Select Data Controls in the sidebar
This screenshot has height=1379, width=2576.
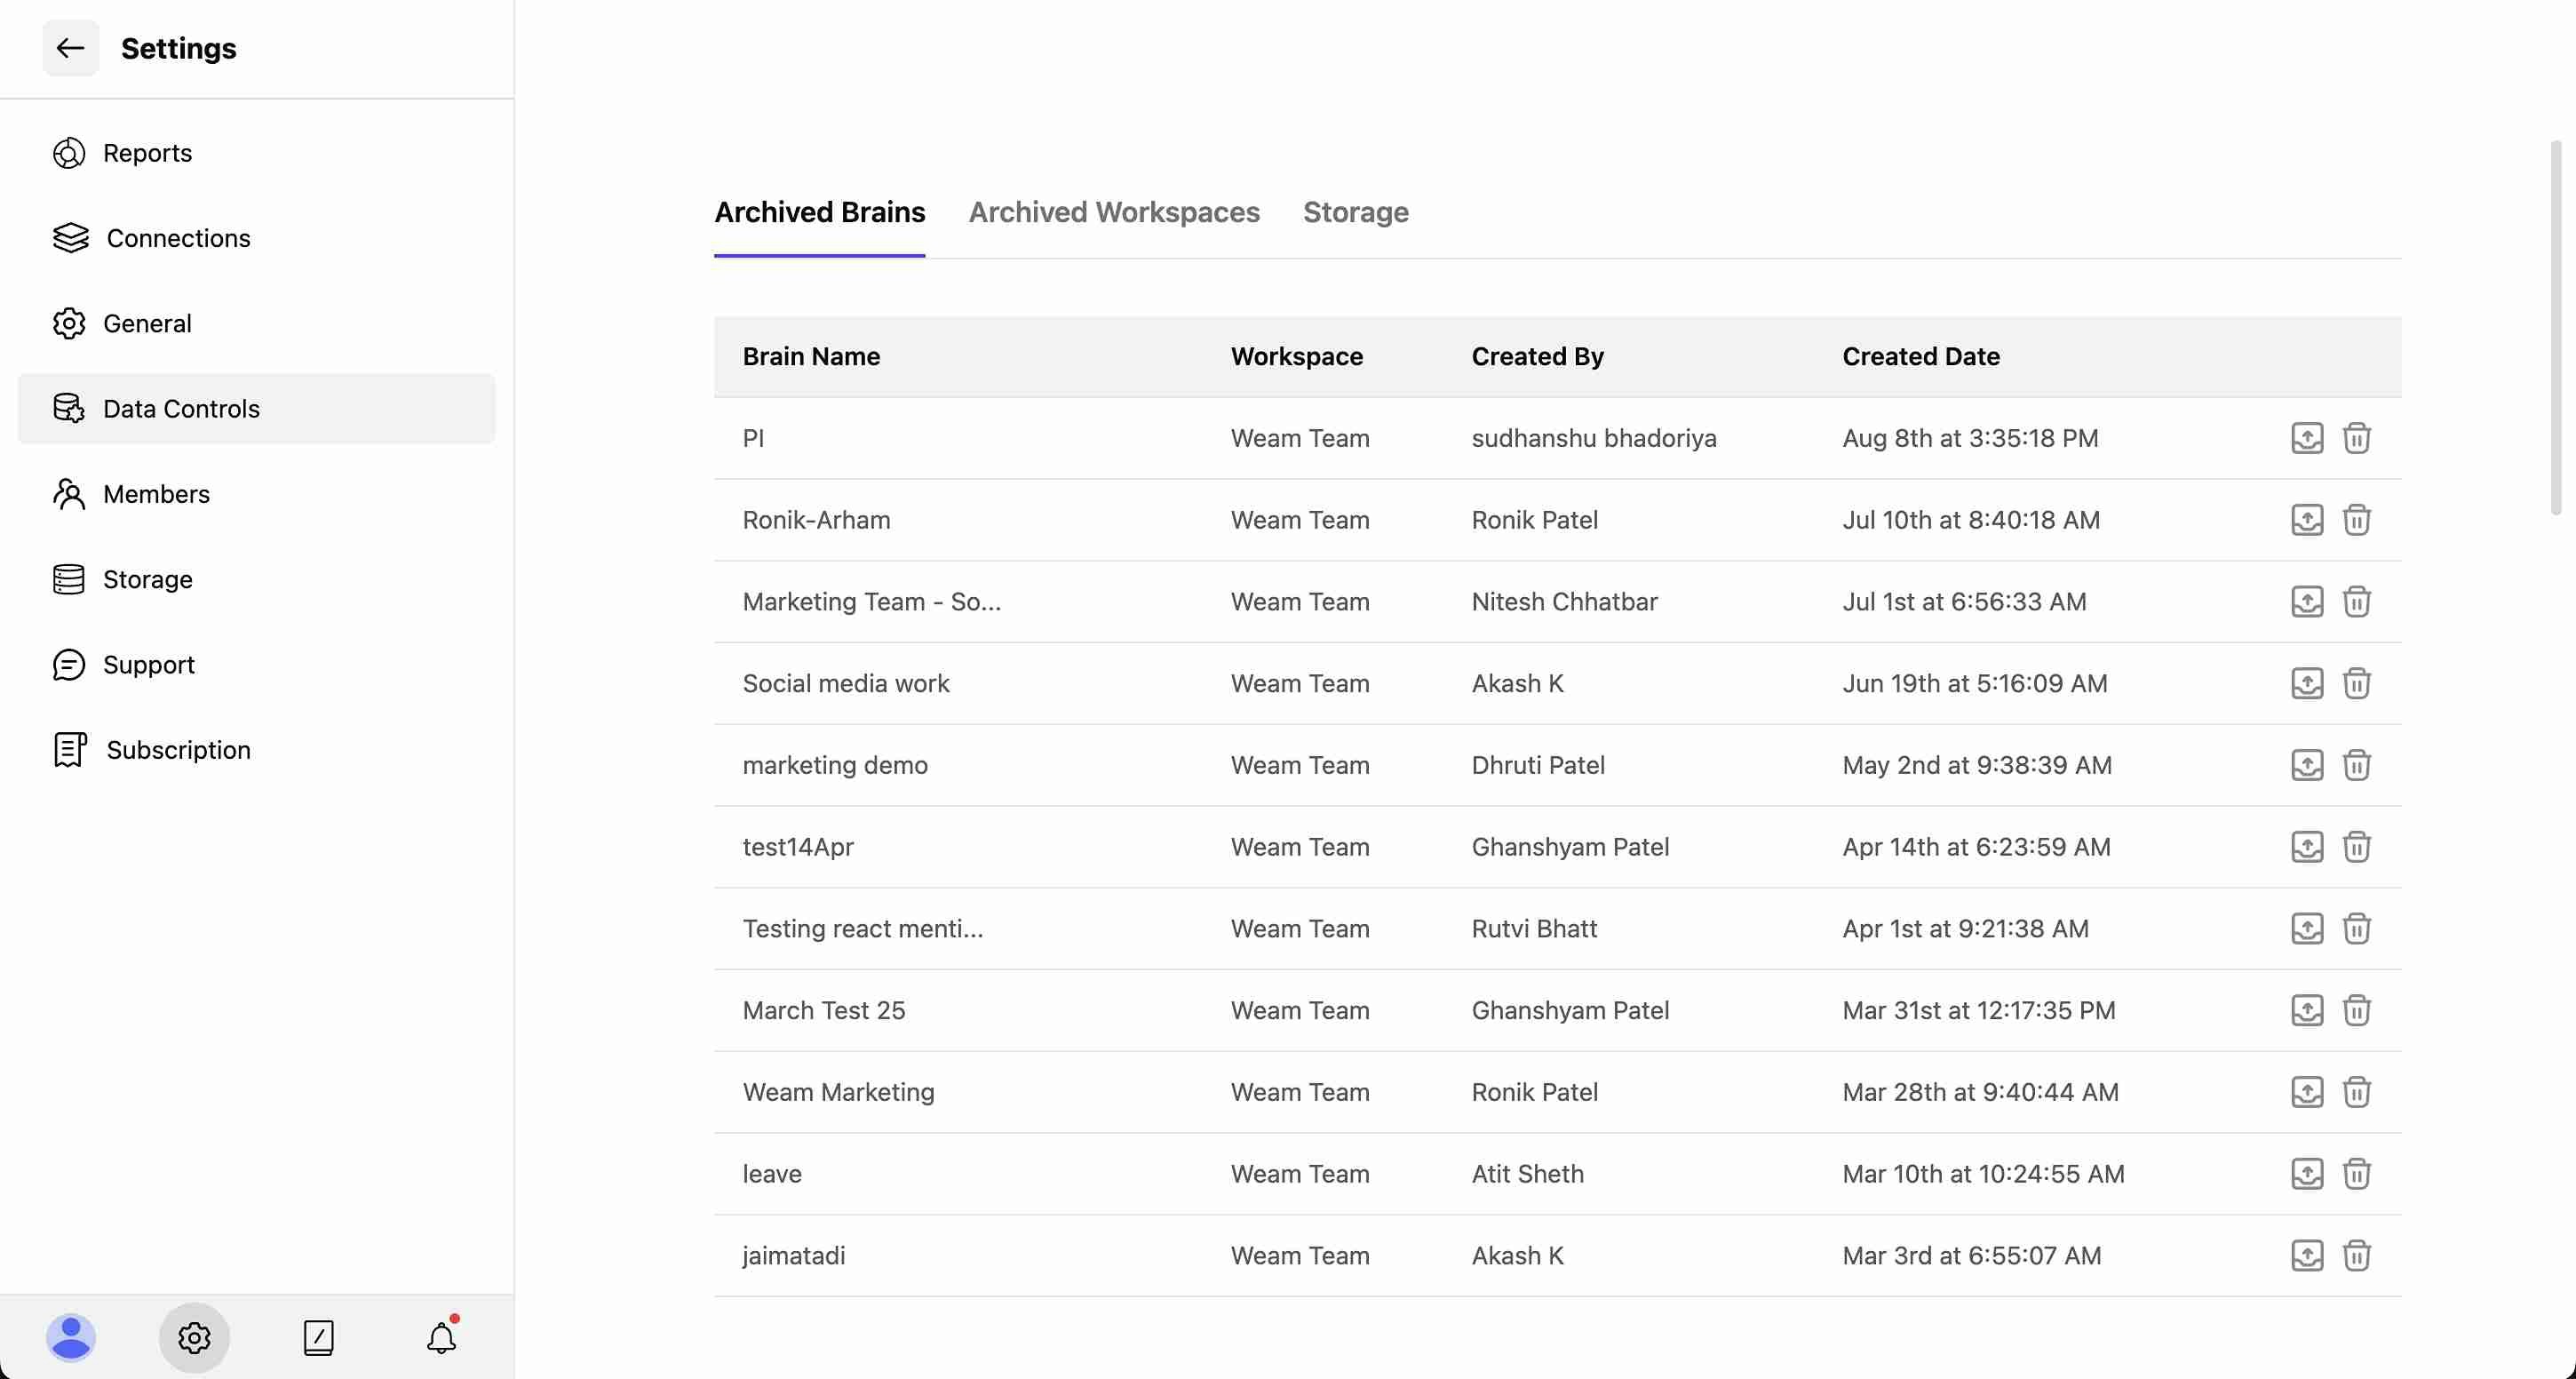click(x=256, y=408)
